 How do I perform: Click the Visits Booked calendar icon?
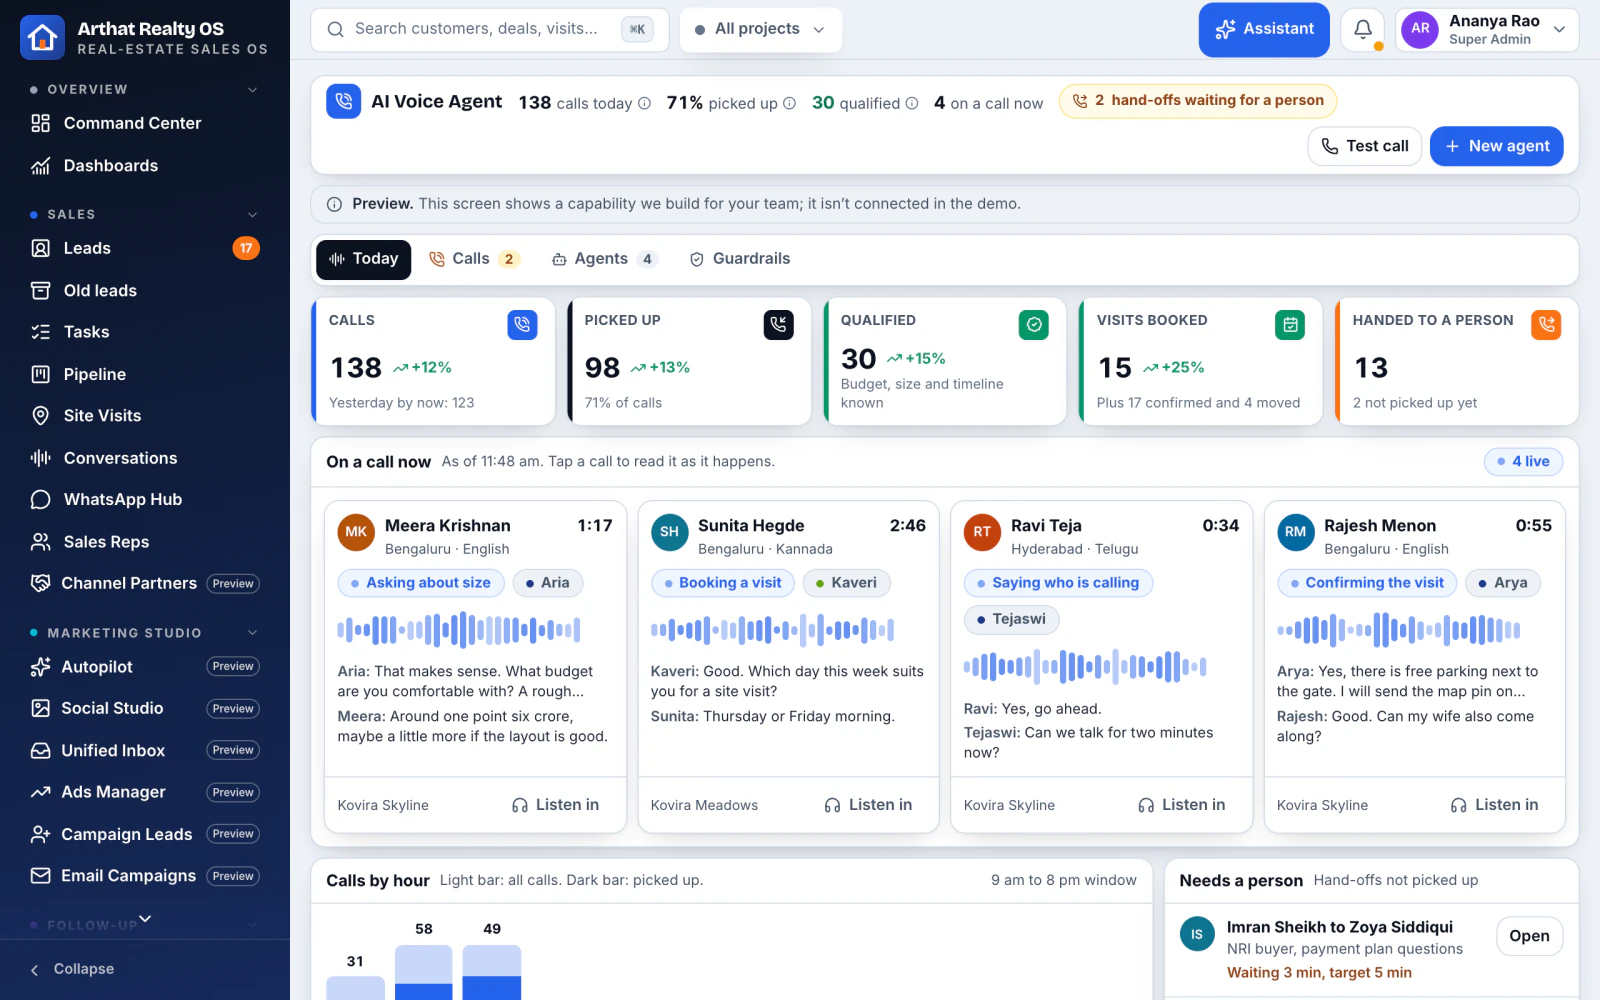coord(1290,325)
